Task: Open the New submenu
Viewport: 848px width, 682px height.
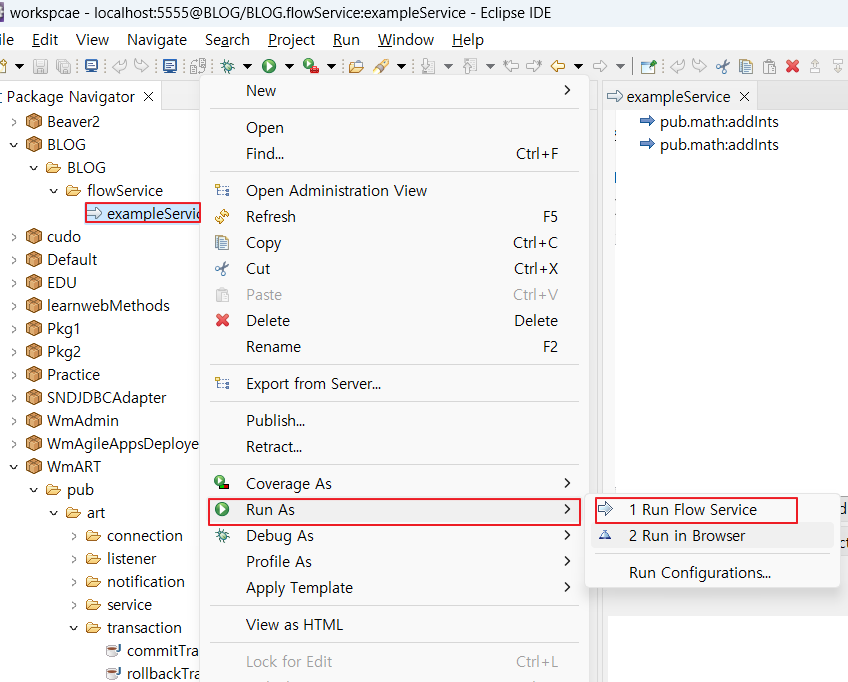Action: point(394,90)
